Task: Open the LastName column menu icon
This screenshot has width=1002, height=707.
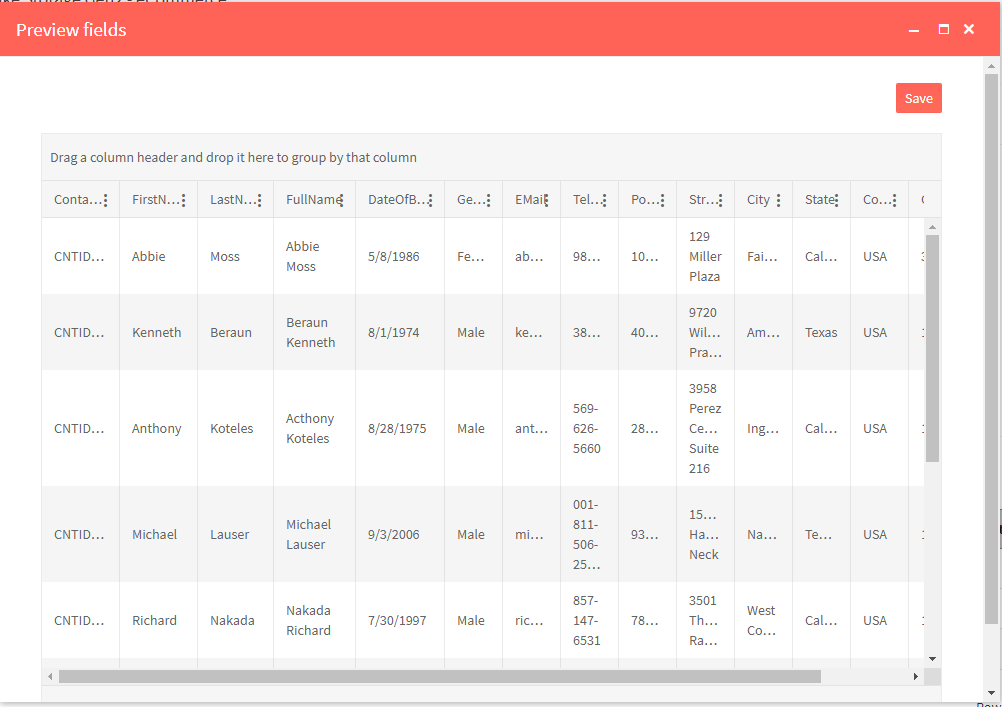Action: coord(259,201)
